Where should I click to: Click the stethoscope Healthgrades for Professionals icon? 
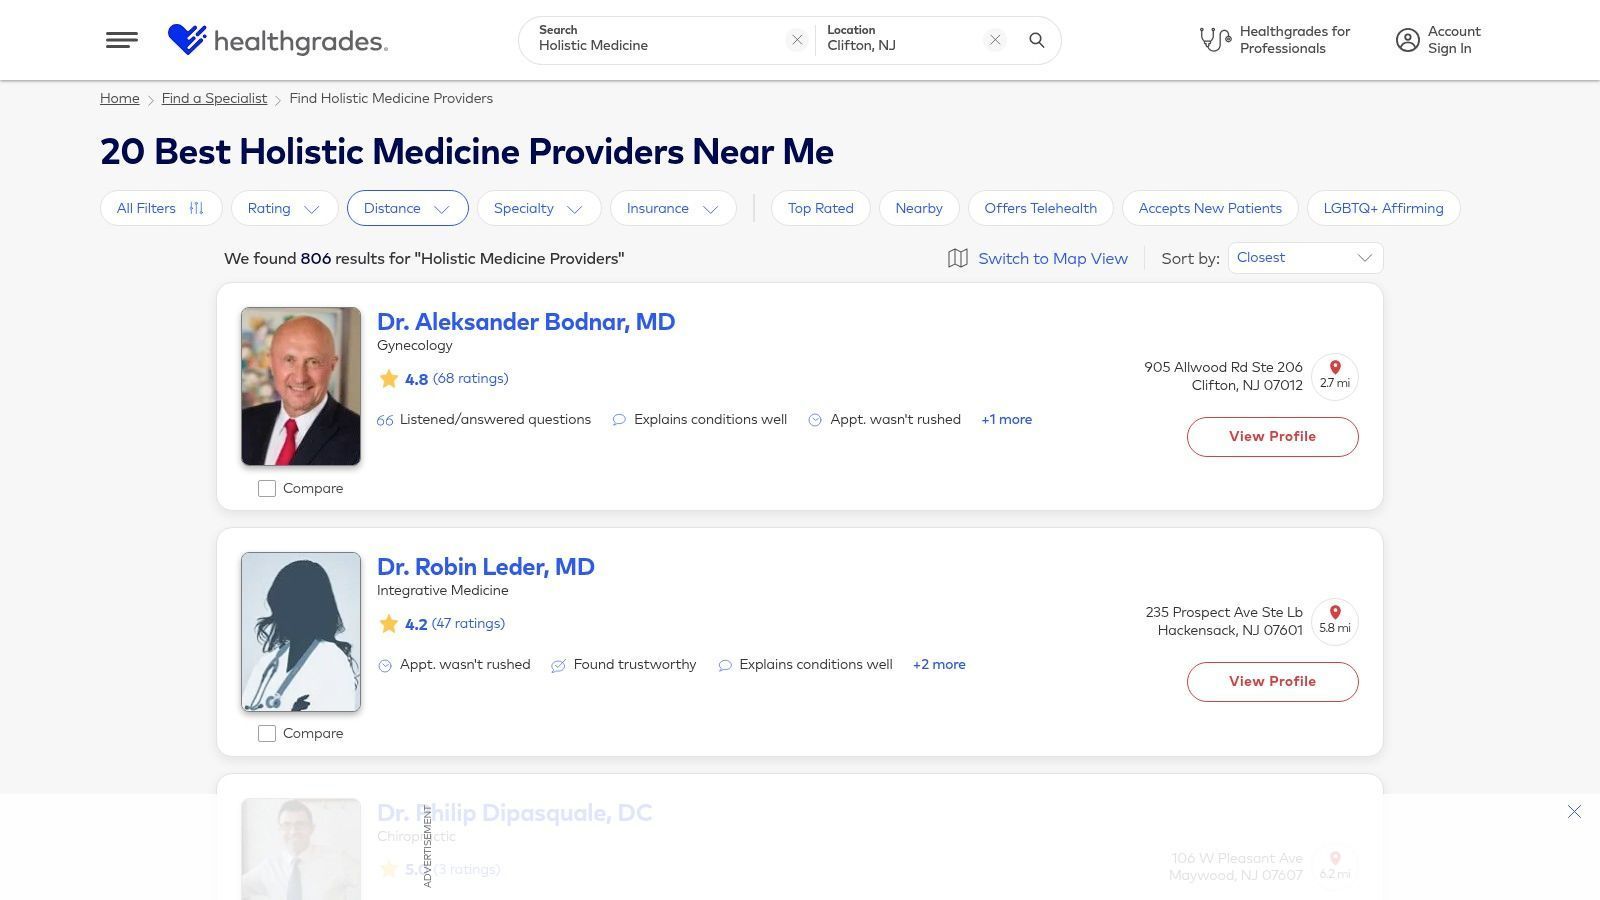coord(1215,40)
